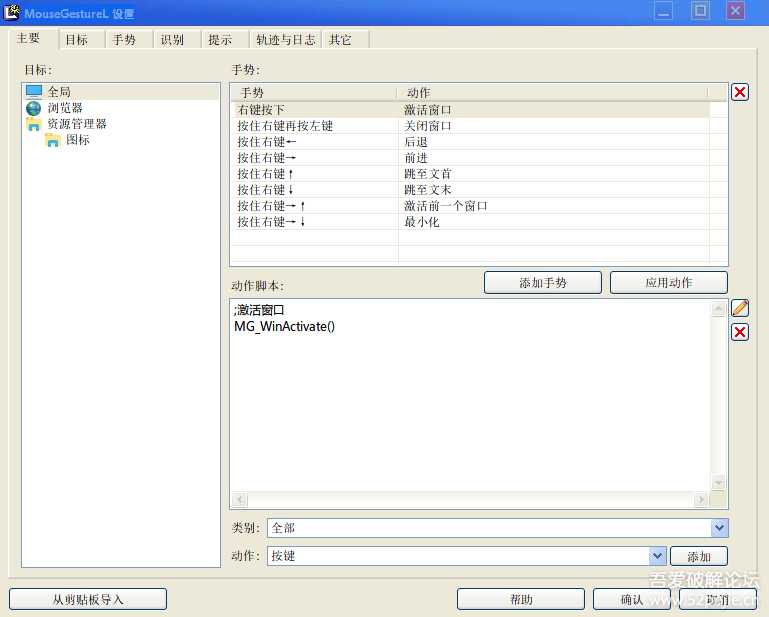Select 浏览器 in the target tree
The width and height of the screenshot is (769, 617).
65,108
